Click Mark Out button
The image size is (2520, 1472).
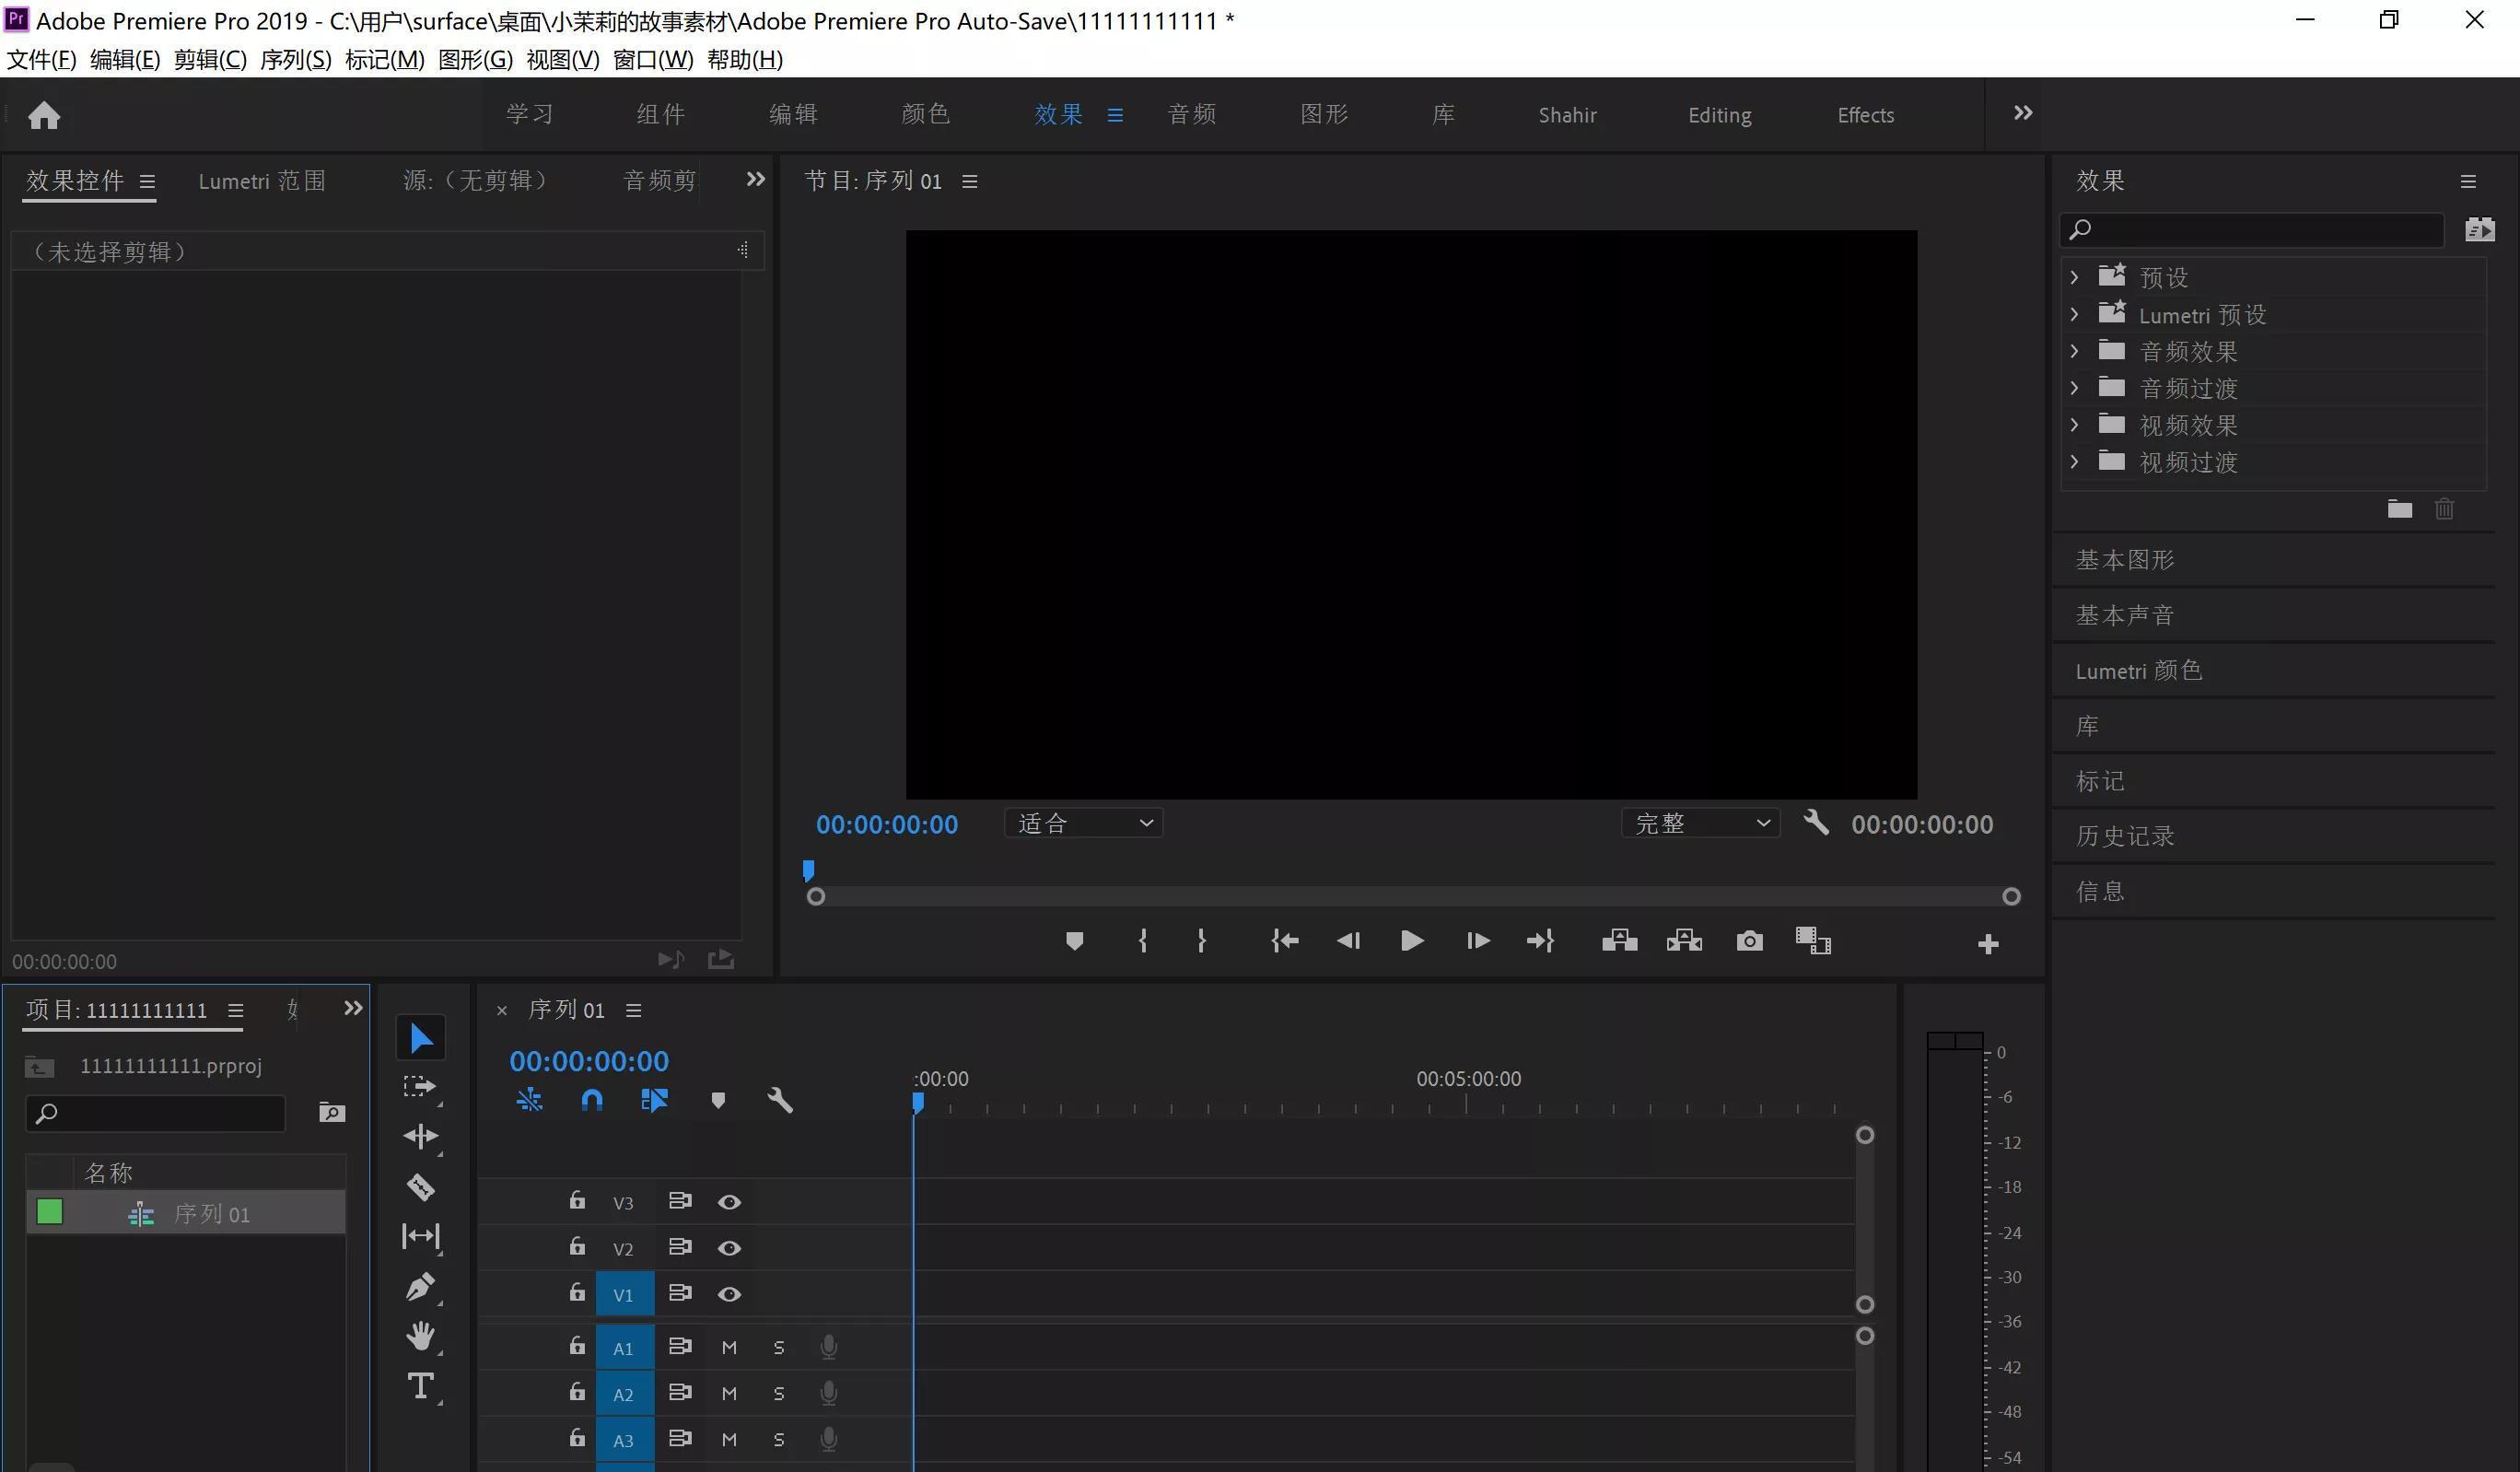[x=1201, y=941]
